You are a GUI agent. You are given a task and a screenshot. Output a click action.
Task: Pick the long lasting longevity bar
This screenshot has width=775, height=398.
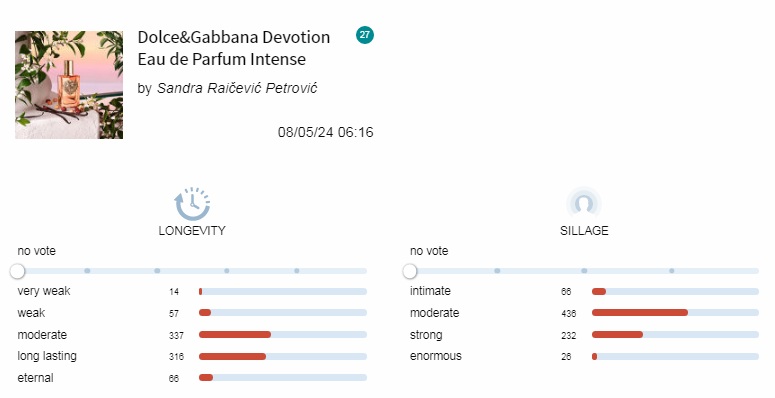[283, 356]
